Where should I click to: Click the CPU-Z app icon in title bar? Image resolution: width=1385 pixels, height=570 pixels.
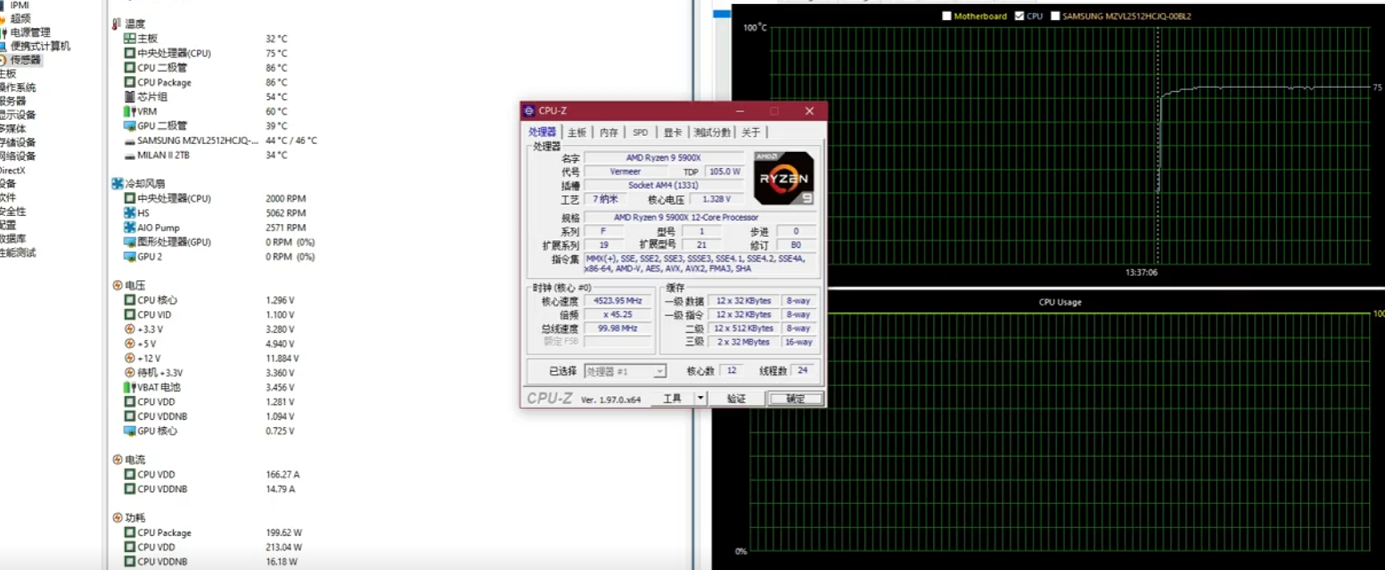point(529,111)
